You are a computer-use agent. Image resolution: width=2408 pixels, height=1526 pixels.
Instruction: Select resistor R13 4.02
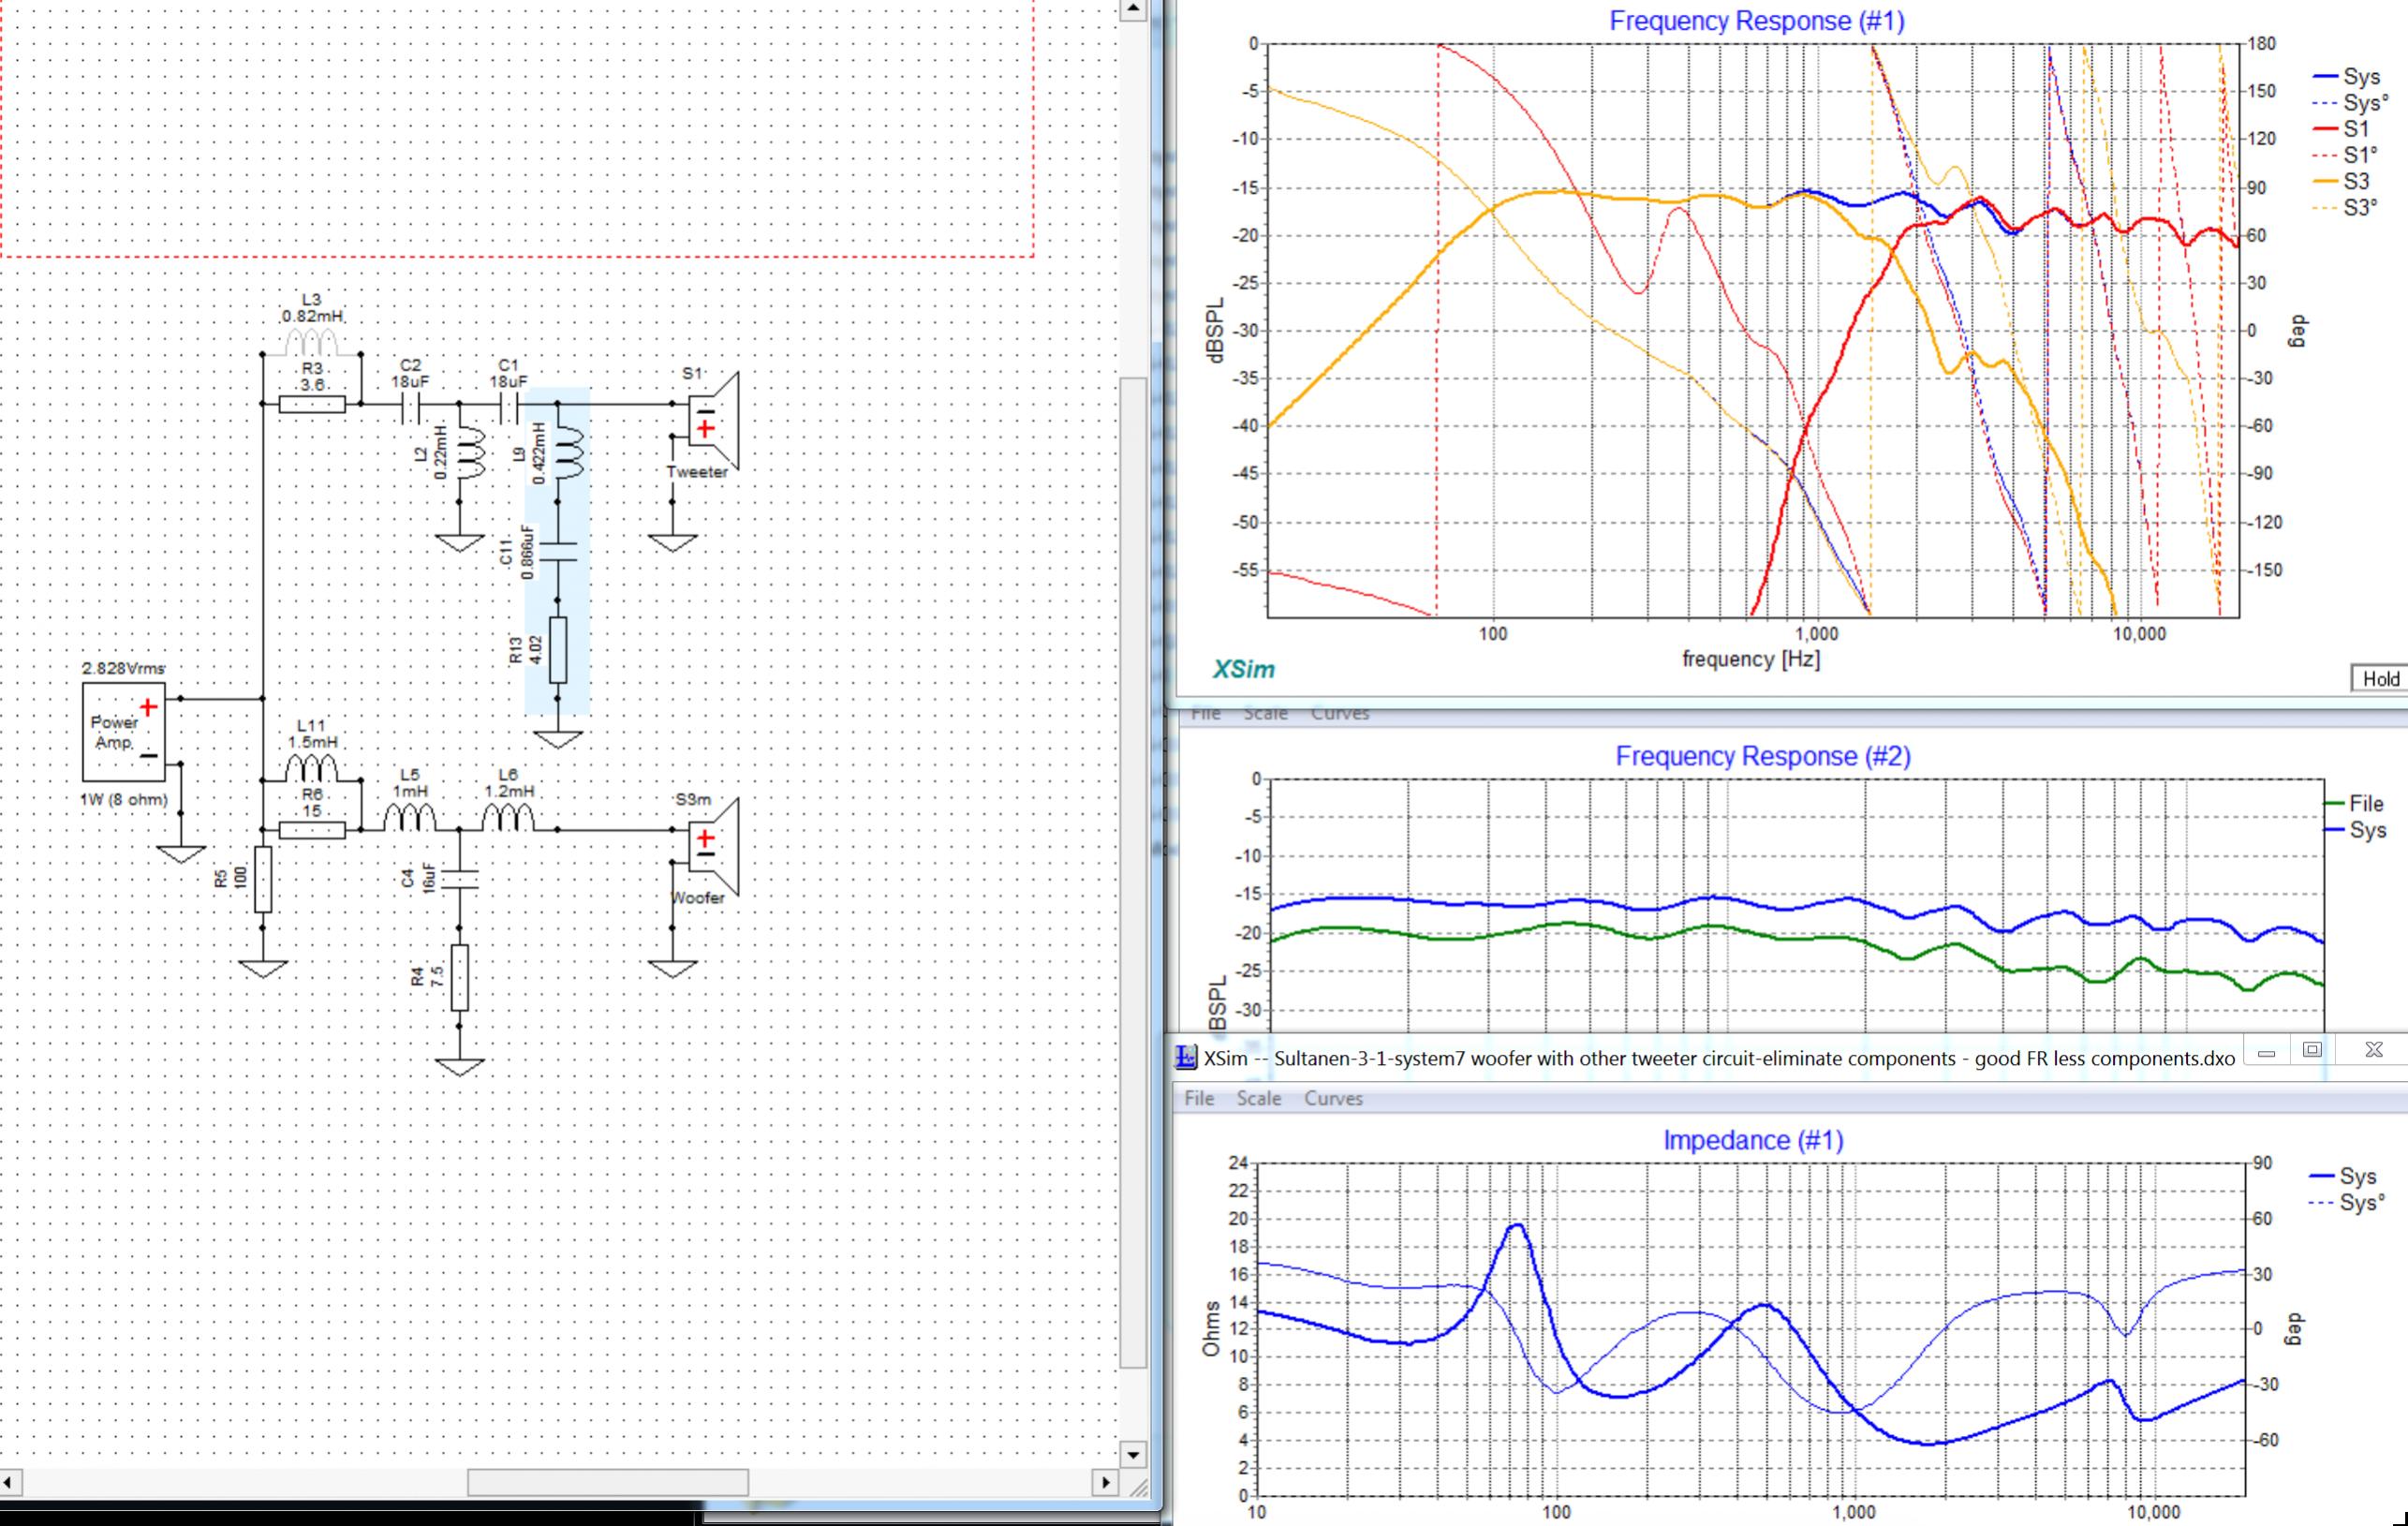pyautogui.click(x=558, y=650)
